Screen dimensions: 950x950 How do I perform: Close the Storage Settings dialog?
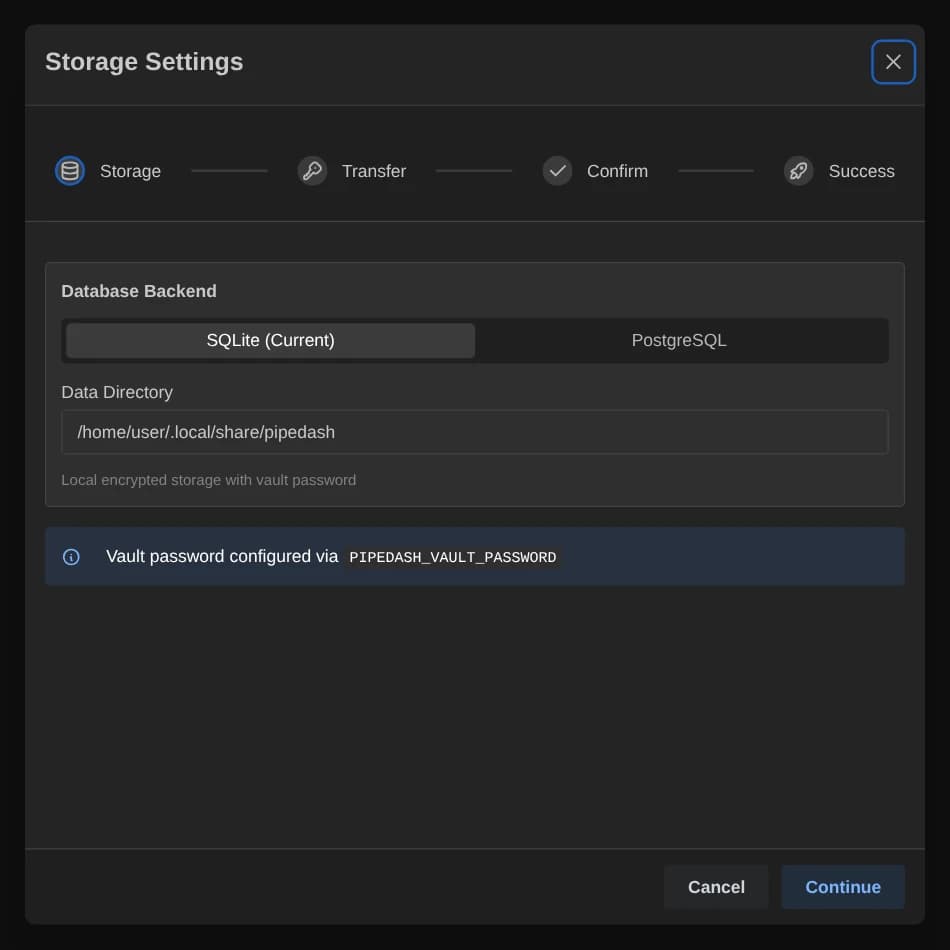point(893,62)
